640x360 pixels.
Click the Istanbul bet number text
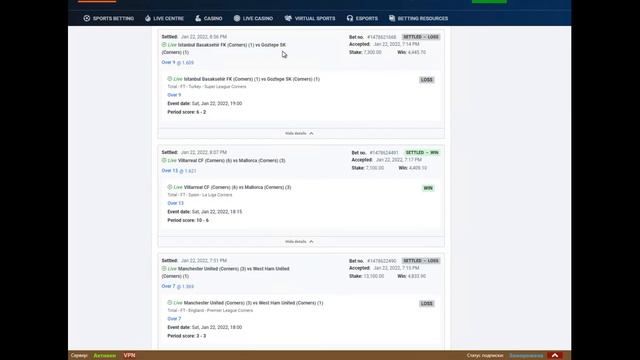point(382,37)
